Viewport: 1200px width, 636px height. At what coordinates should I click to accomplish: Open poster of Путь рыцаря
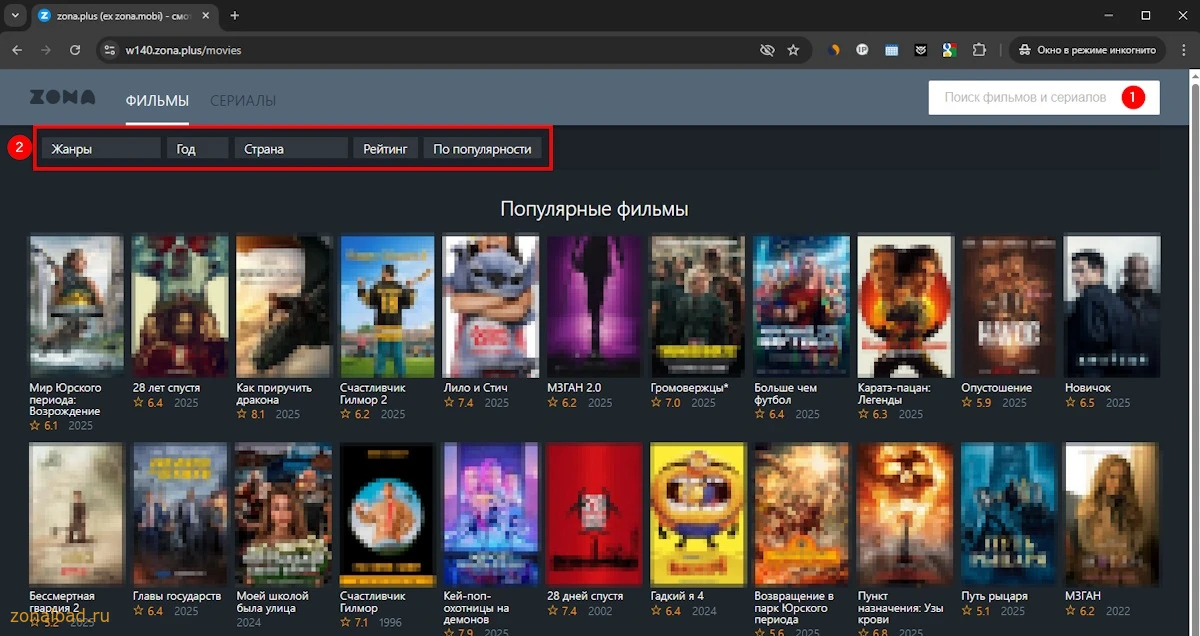(x=1009, y=514)
